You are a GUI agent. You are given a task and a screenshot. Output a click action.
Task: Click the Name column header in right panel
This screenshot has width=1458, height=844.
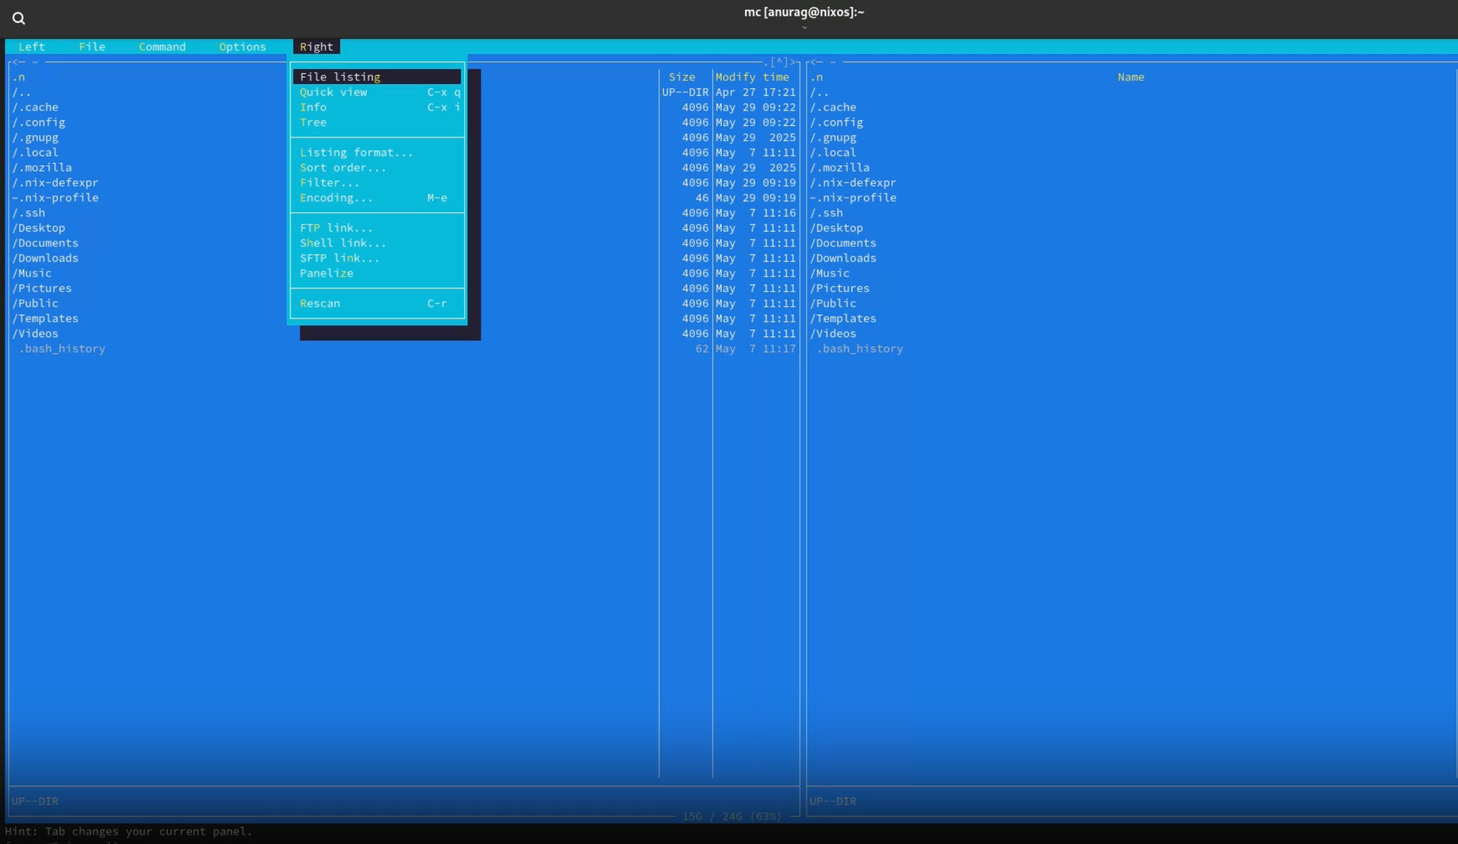(1131, 77)
